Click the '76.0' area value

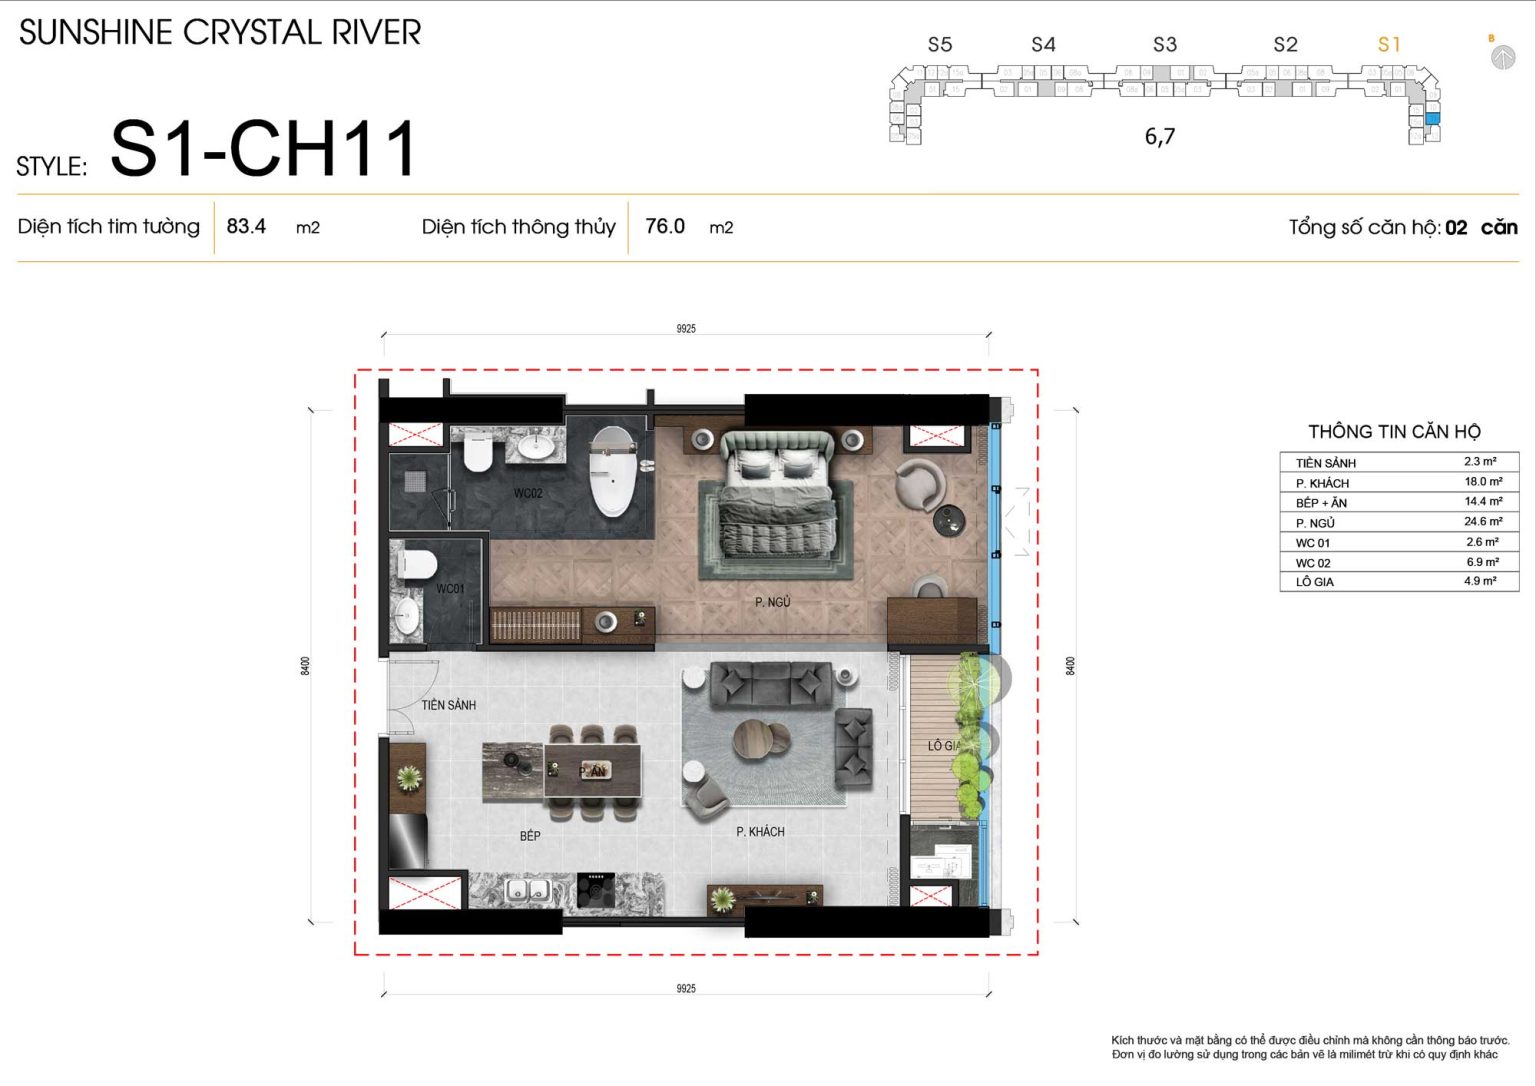tap(665, 226)
